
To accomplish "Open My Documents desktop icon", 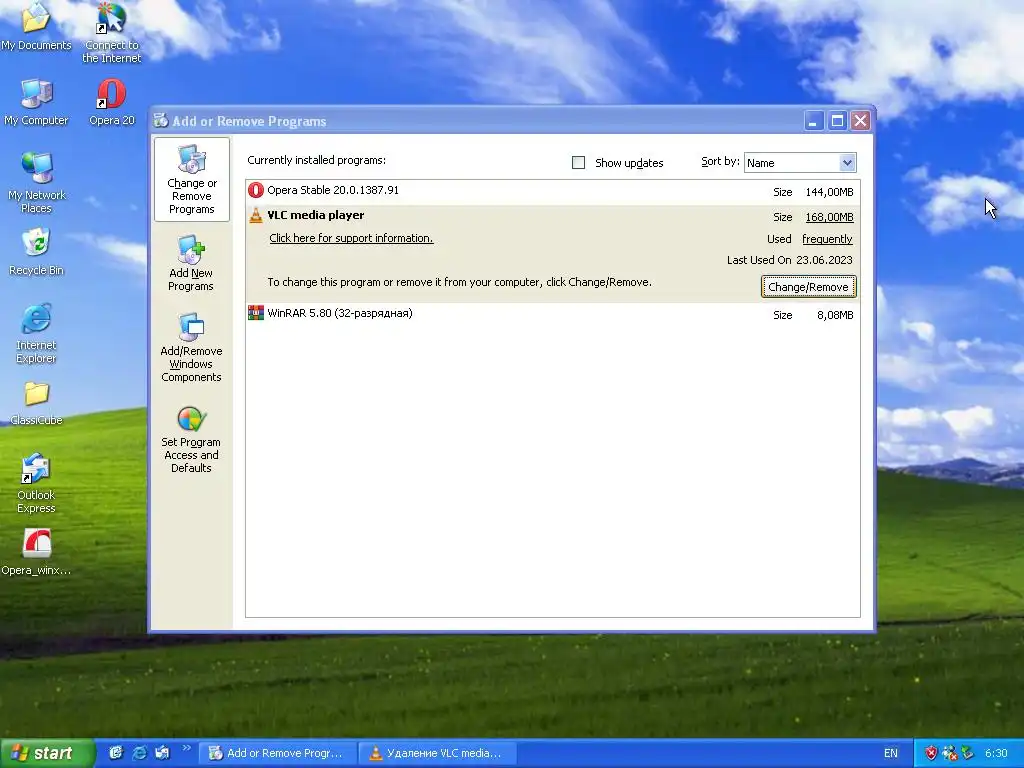I will pyautogui.click(x=36, y=26).
